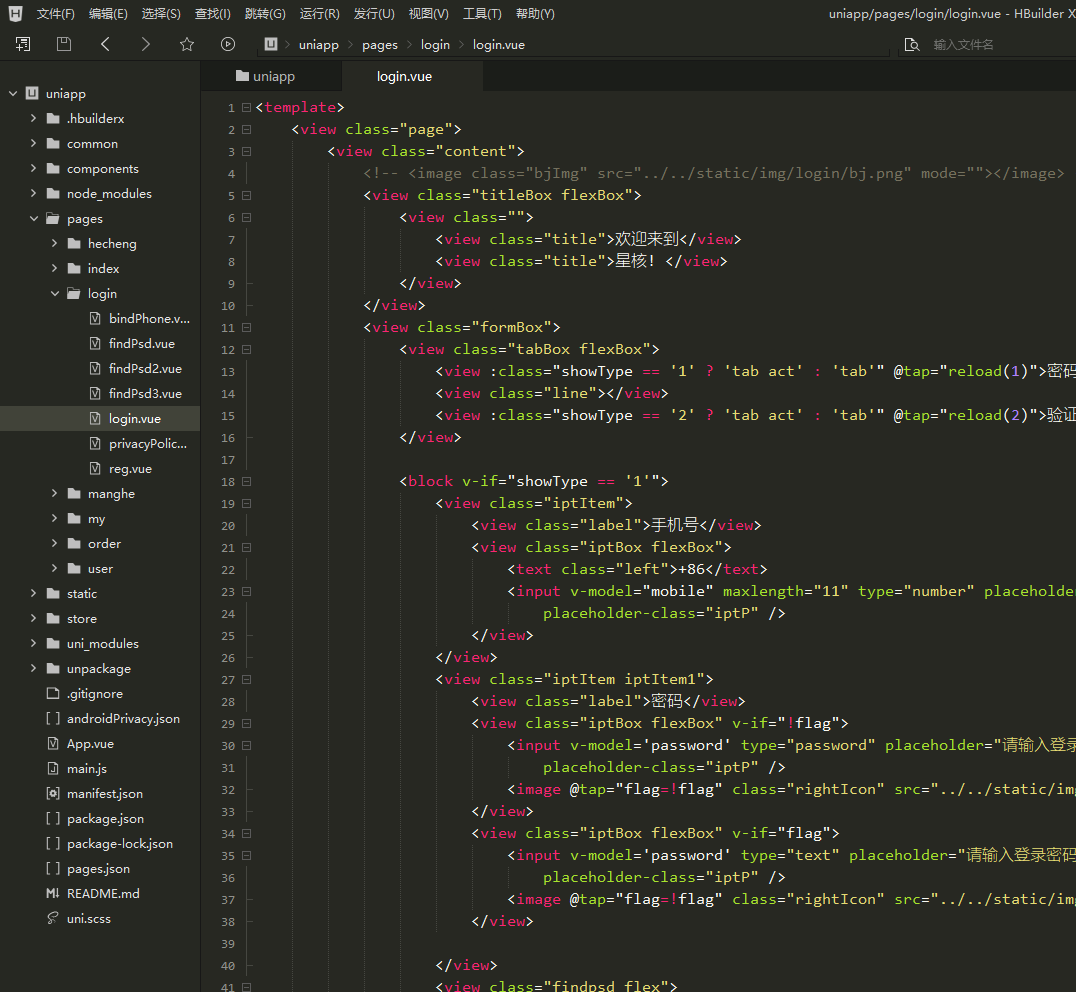
Task: Click the save icon in the toolbar
Action: 64,44
